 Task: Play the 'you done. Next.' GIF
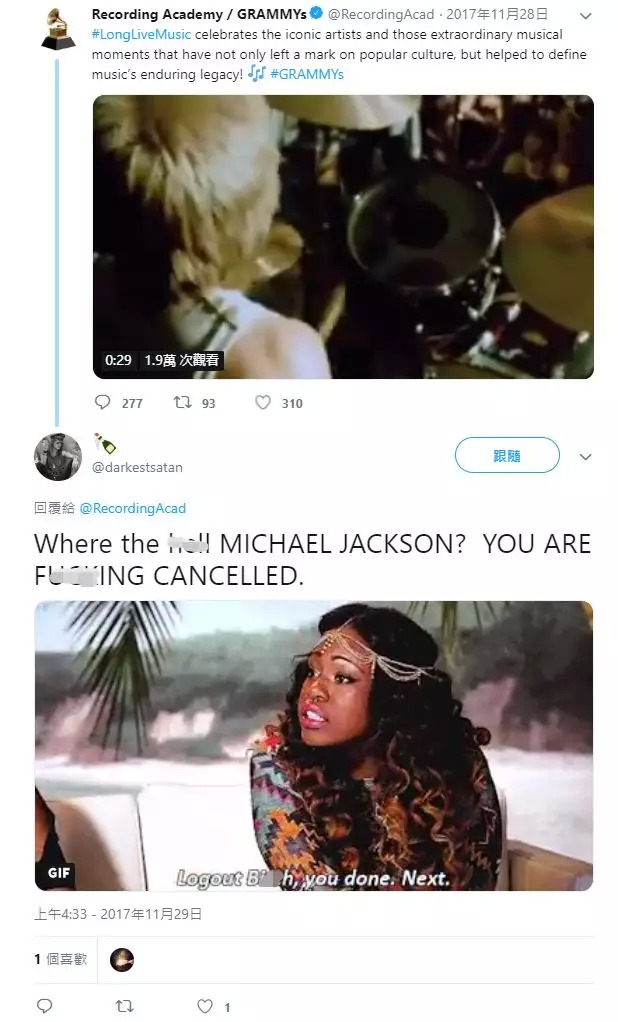click(314, 746)
